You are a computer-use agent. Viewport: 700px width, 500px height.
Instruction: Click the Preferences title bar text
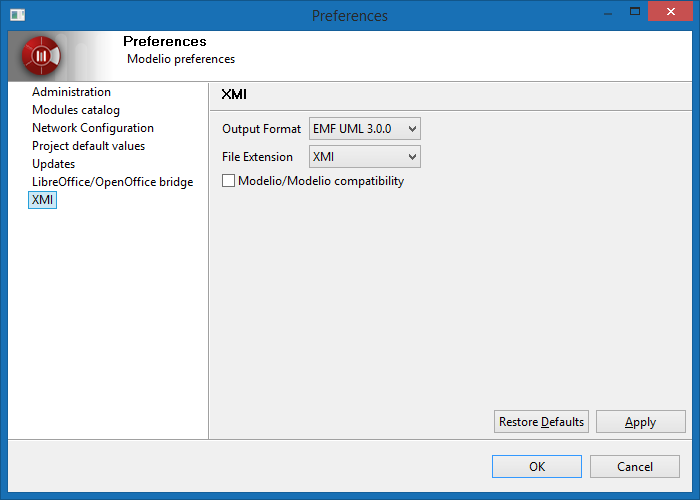[350, 16]
